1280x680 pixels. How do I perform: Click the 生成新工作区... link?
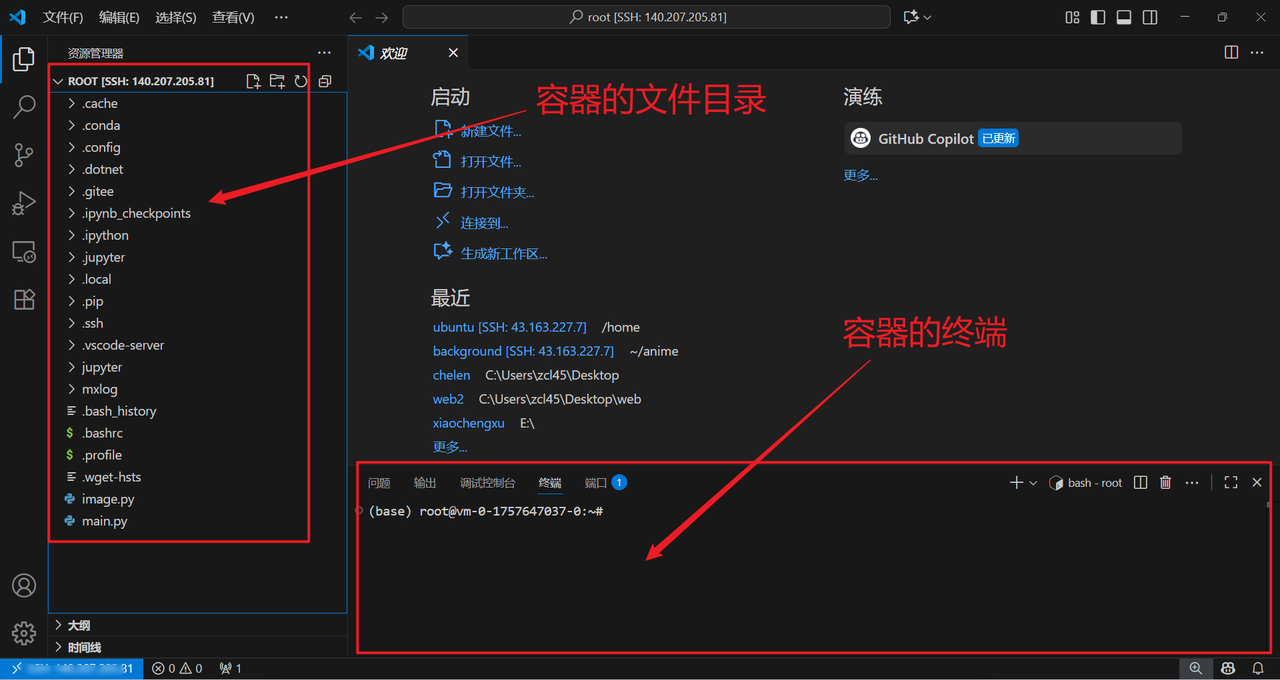coord(503,254)
